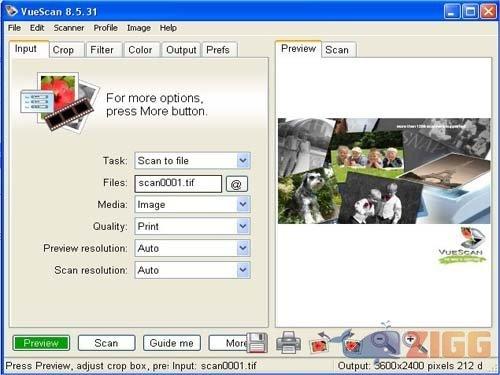Expand the Scan resolution dropdown

(x=192, y=270)
